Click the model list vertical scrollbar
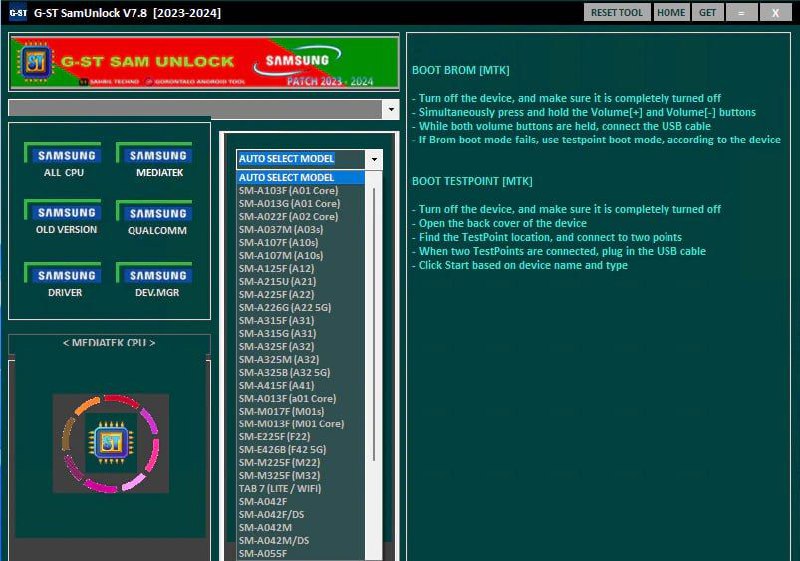The image size is (800, 561). [x=374, y=324]
